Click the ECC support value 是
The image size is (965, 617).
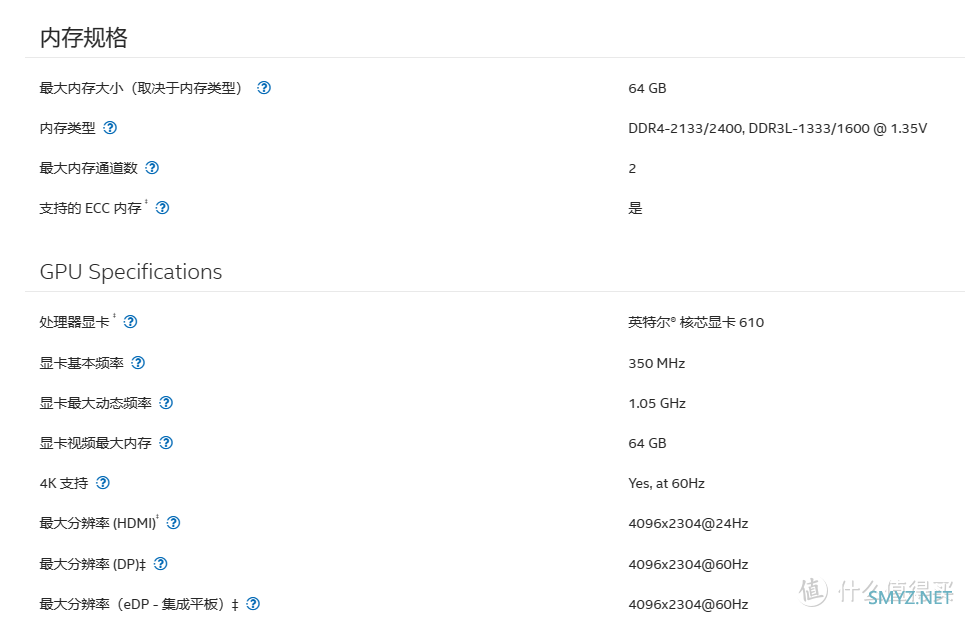(x=635, y=209)
